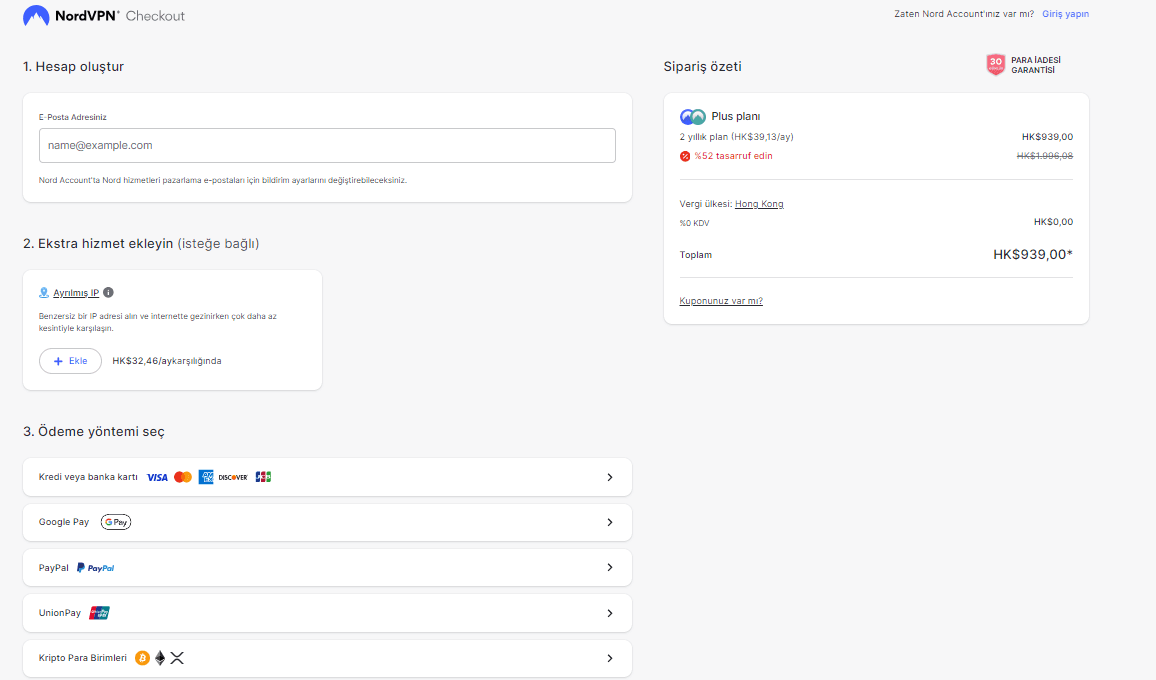The width and height of the screenshot is (1156, 680).
Task: Open the Giriş yapın login link
Action: (1065, 15)
